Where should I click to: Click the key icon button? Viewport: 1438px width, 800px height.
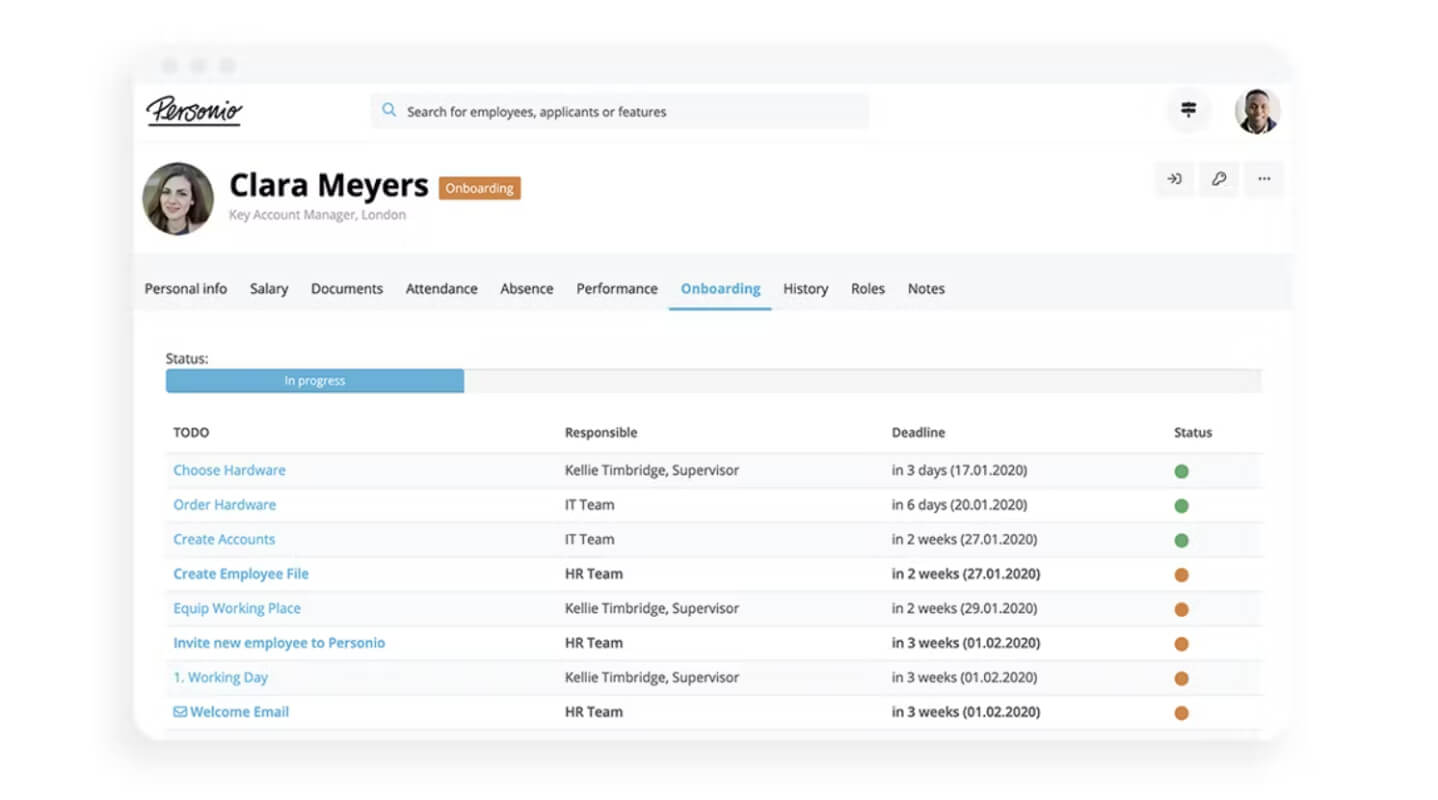(1219, 179)
